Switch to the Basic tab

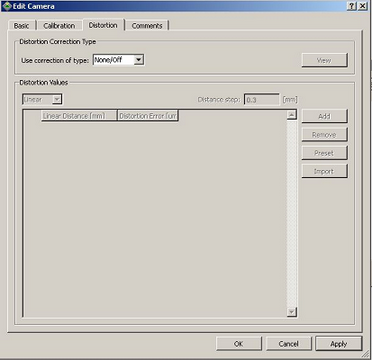(x=21, y=26)
